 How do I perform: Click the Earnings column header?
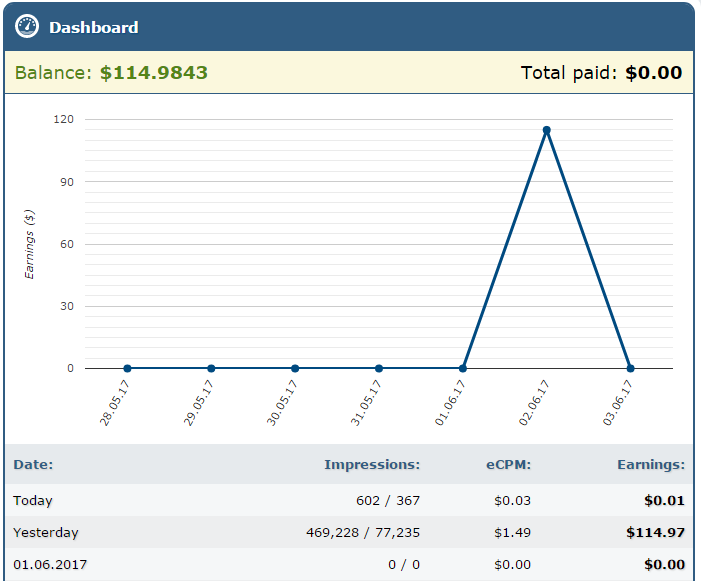[x=650, y=464]
